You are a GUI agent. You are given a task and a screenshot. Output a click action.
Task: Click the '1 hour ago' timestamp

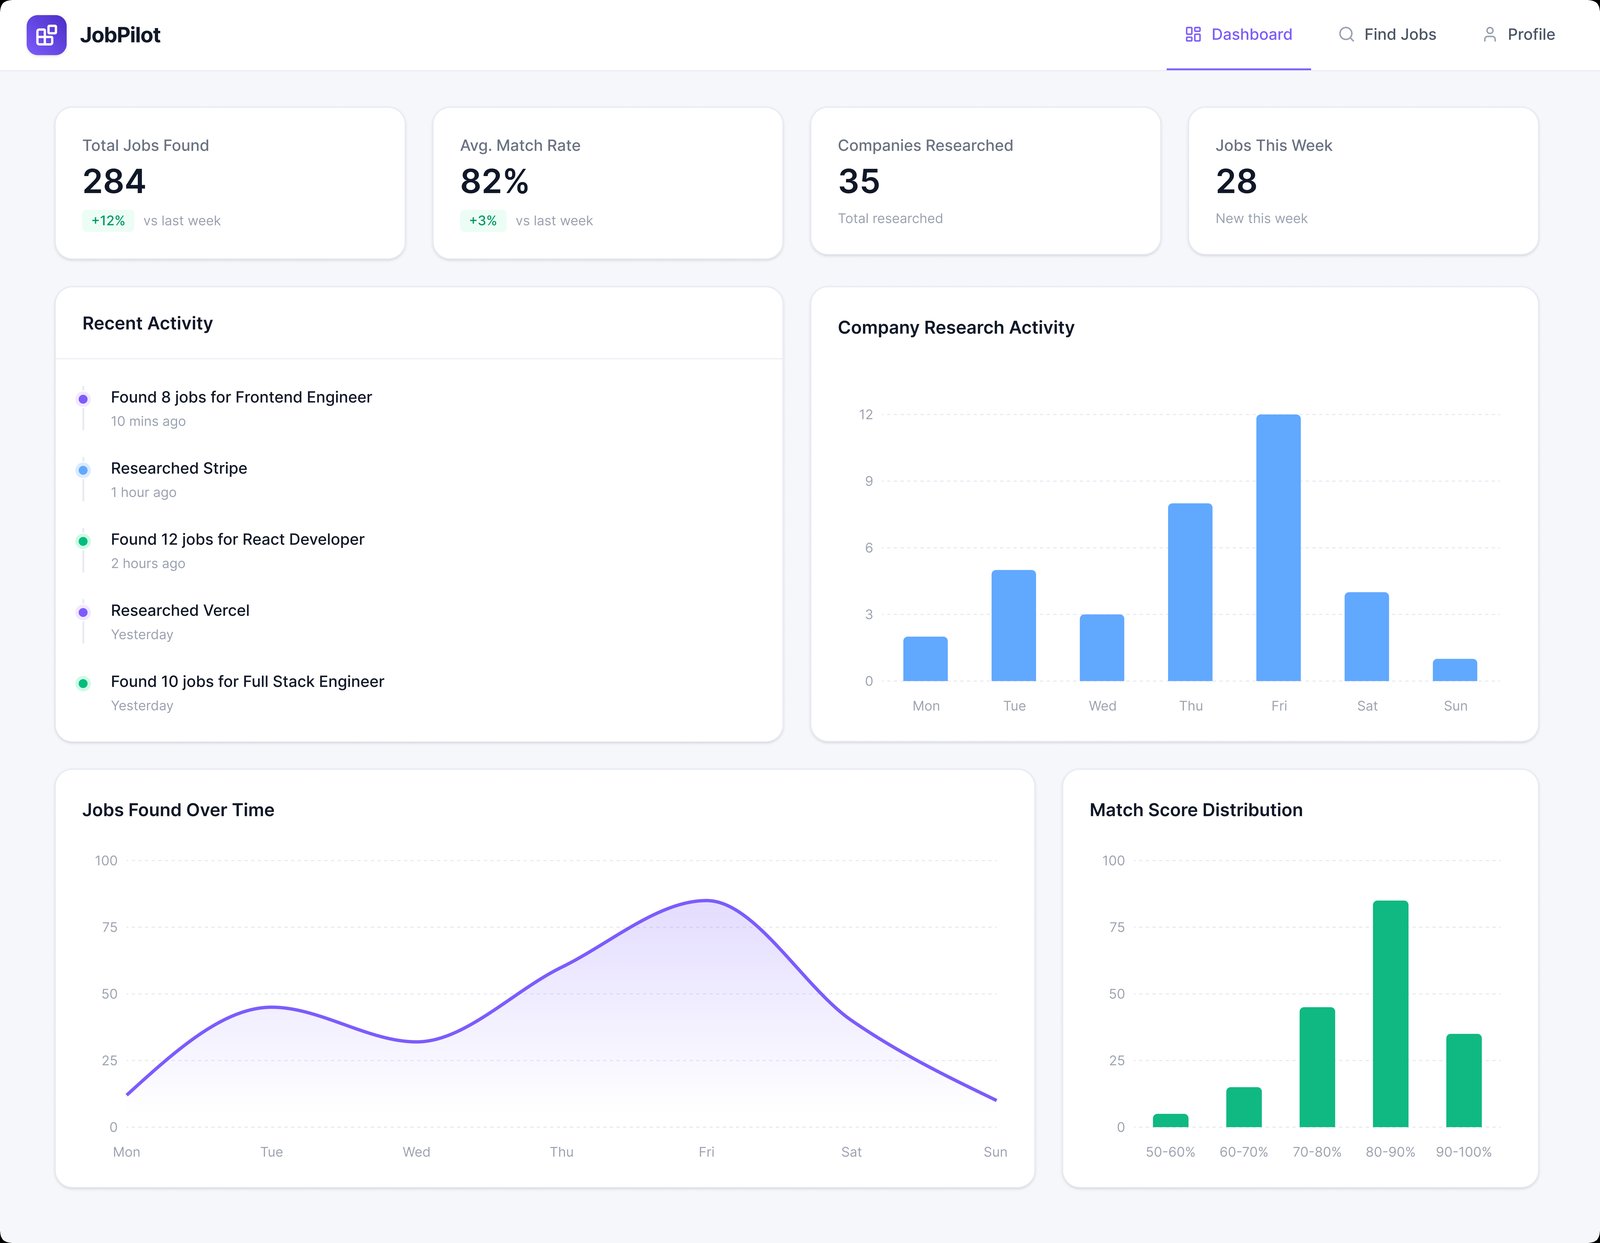point(143,492)
